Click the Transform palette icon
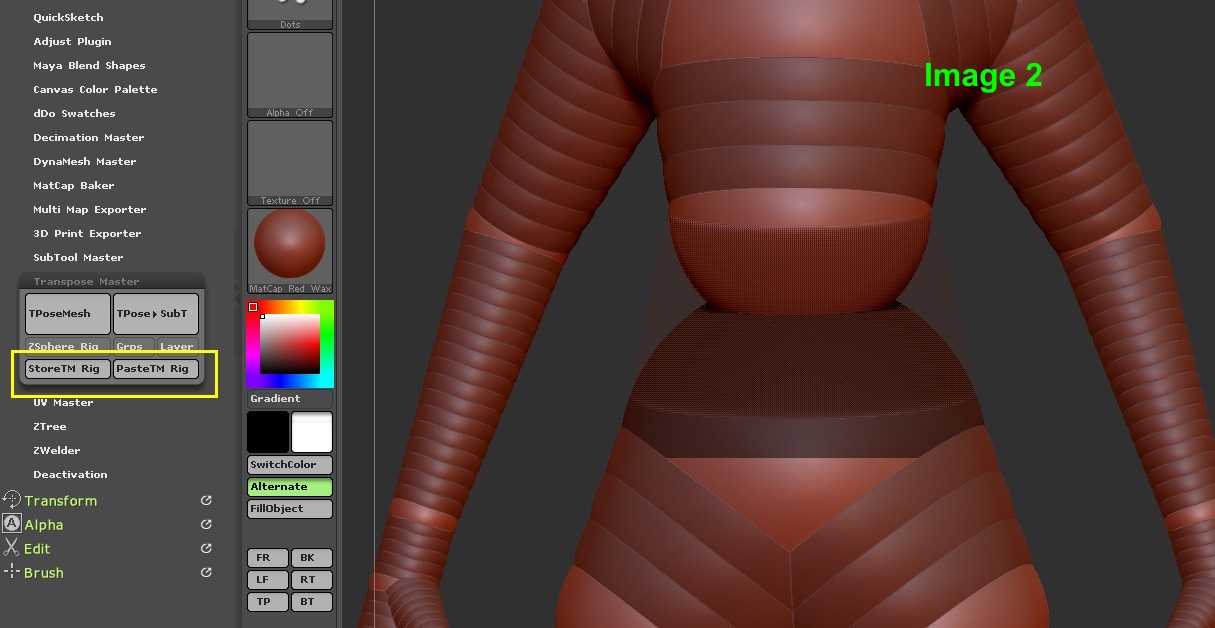 pos(12,500)
